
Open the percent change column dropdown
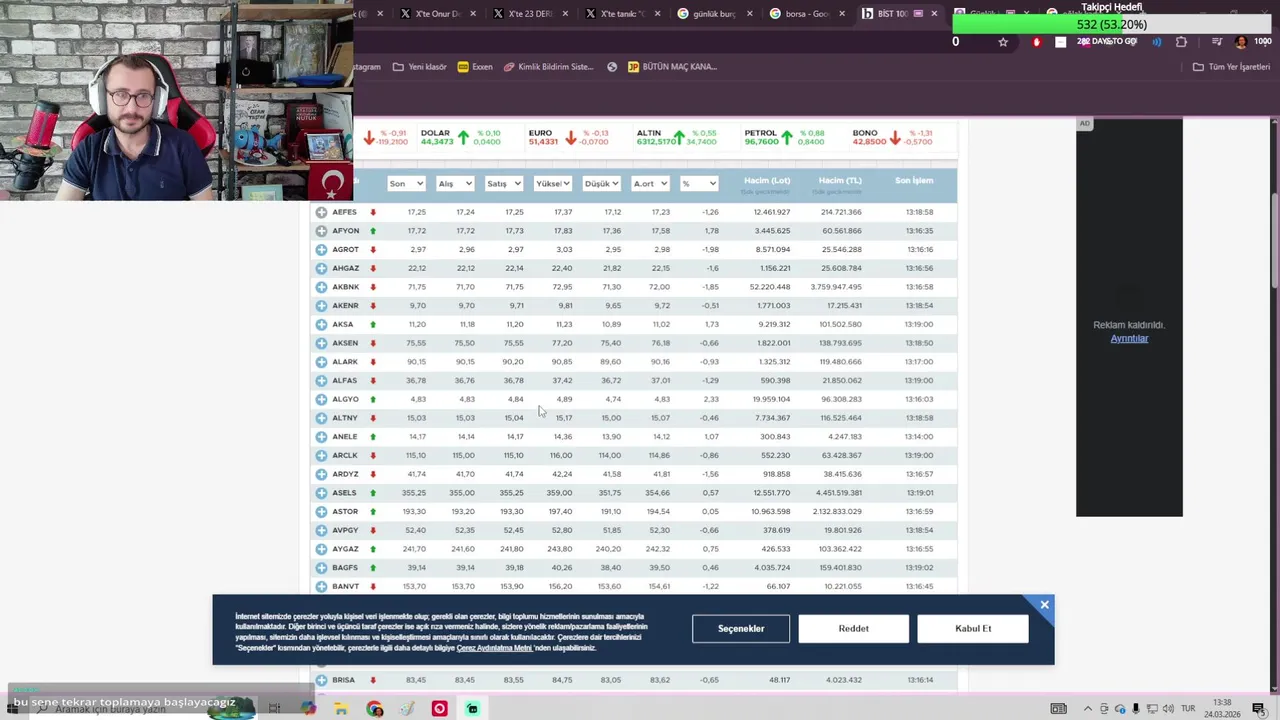click(699, 183)
